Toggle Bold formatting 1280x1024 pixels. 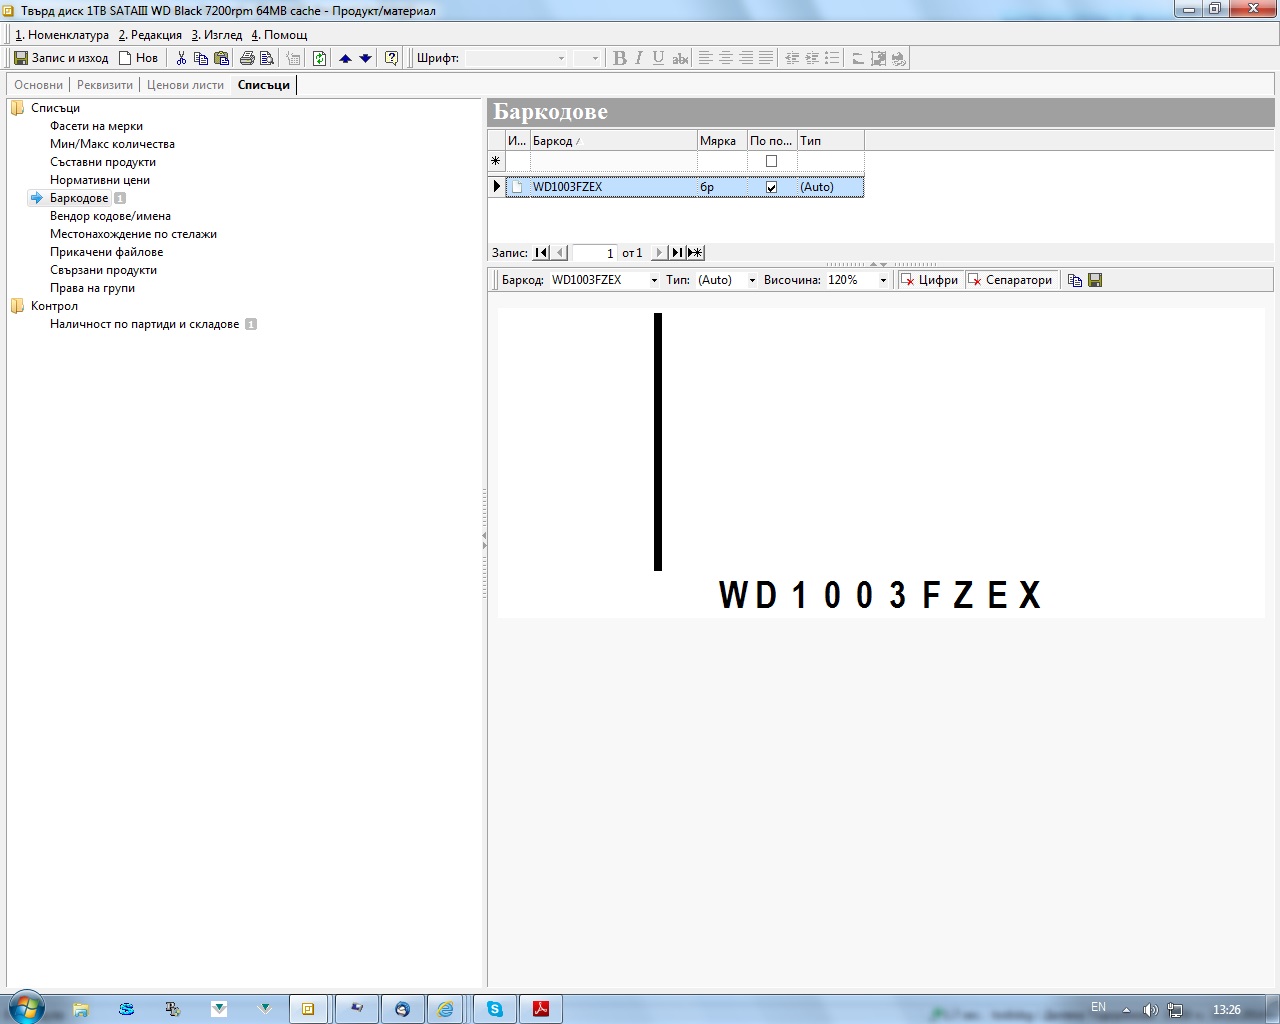[x=620, y=58]
